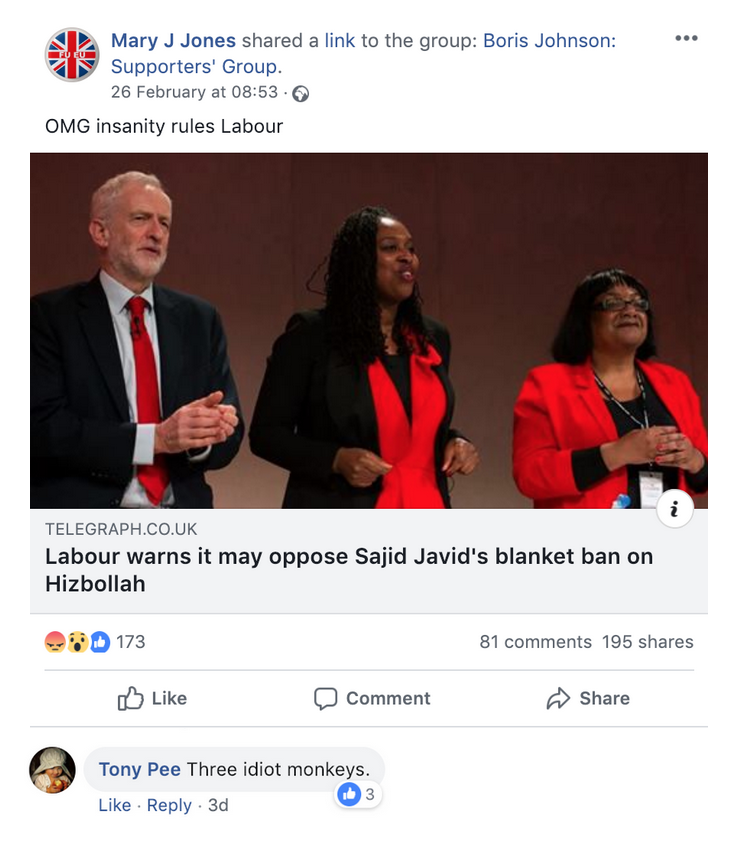
Task: Open Tony Pee's profile picture
Action: coord(52,770)
